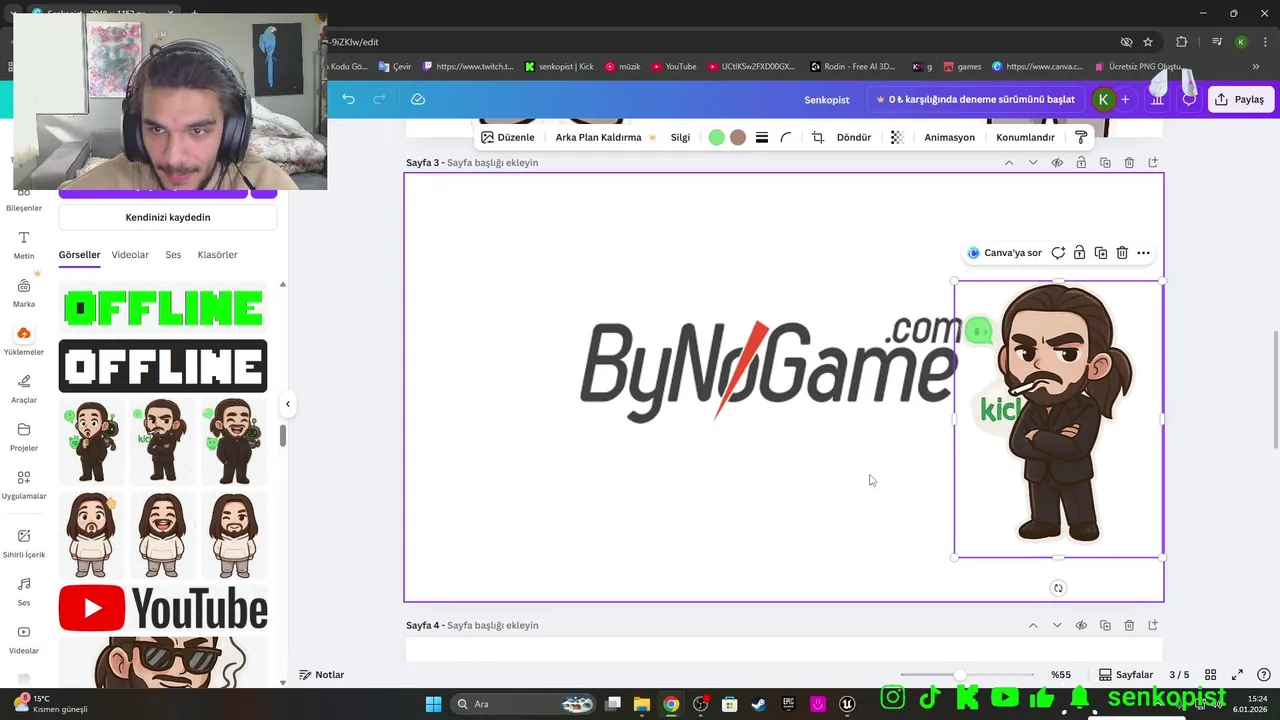1280x720 pixels.
Task: Click the rotate handle below the sticker
Action: tap(1058, 588)
